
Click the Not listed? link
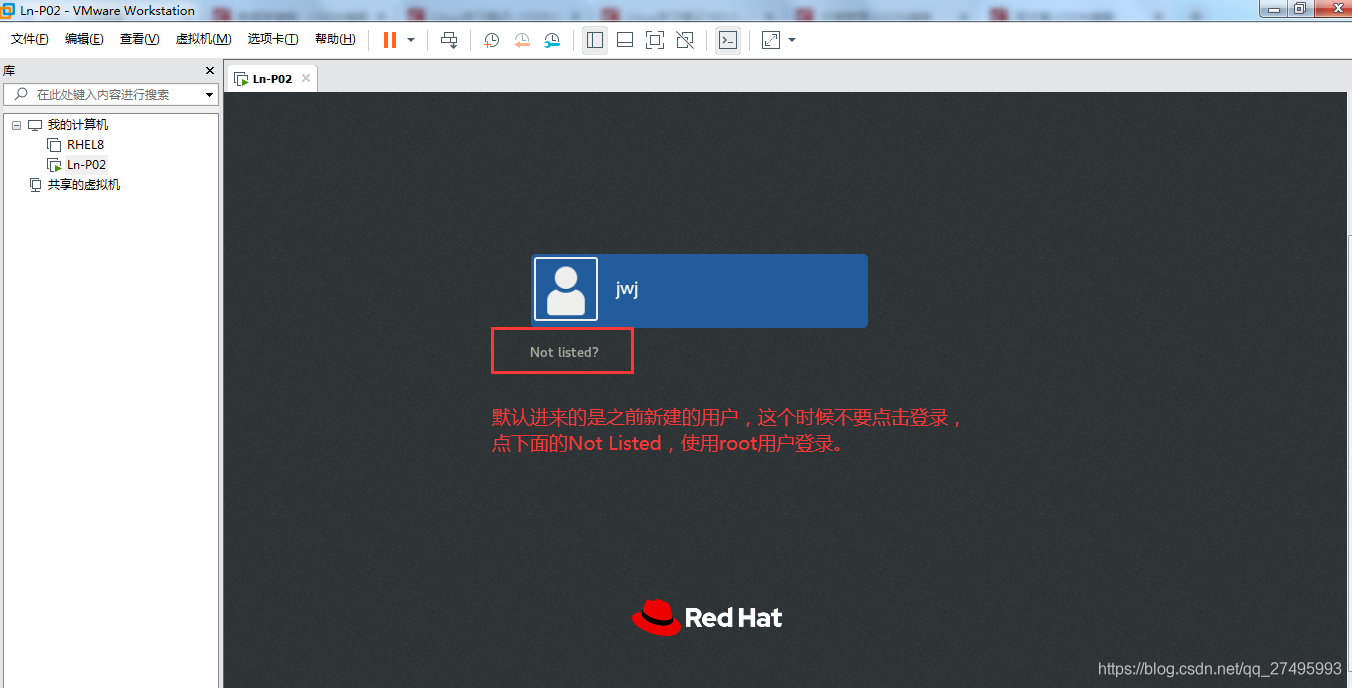[x=564, y=352]
